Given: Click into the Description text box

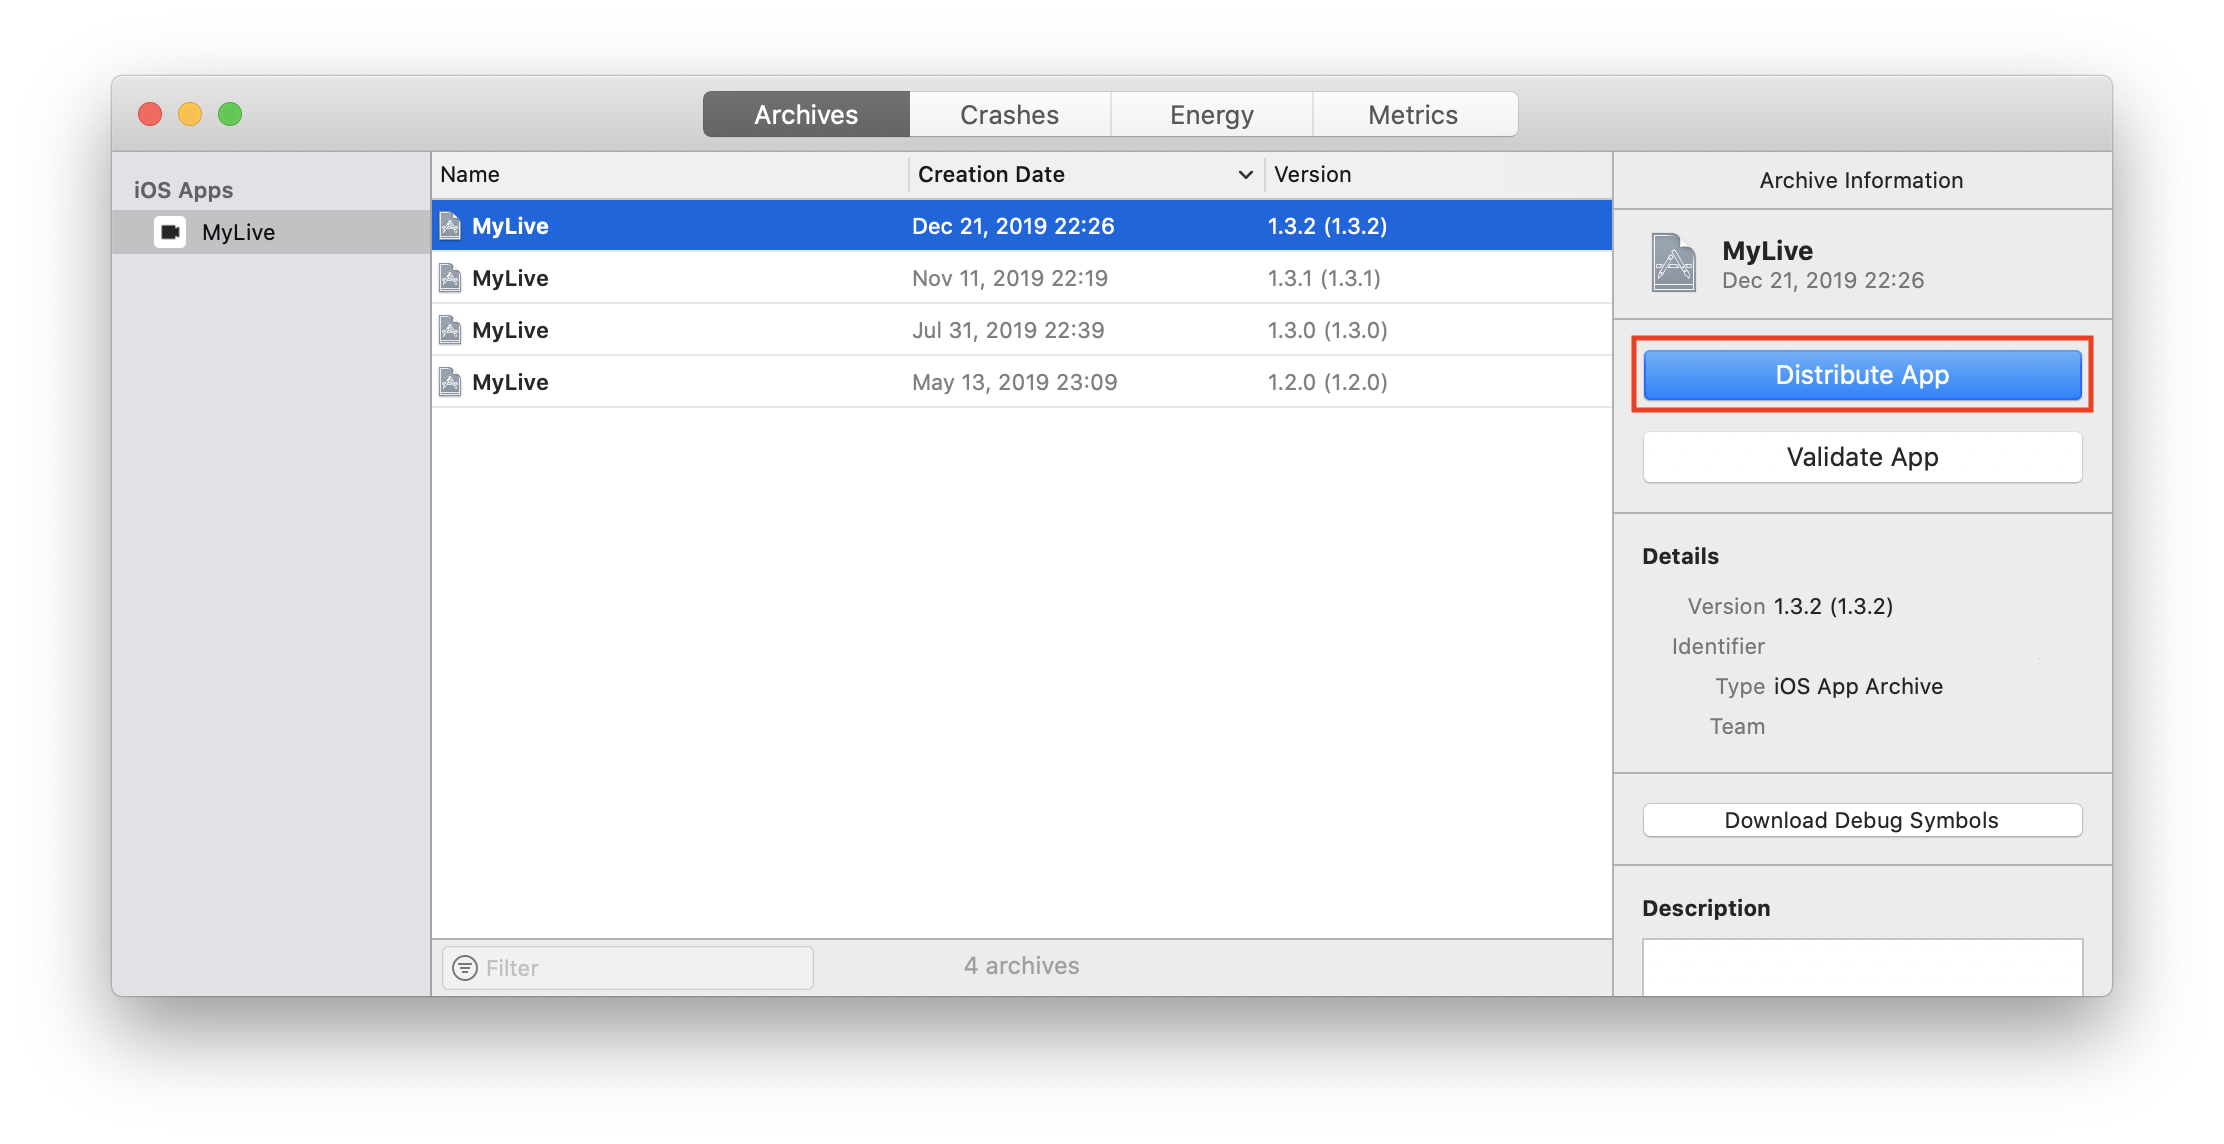Looking at the screenshot, I should 1861,967.
